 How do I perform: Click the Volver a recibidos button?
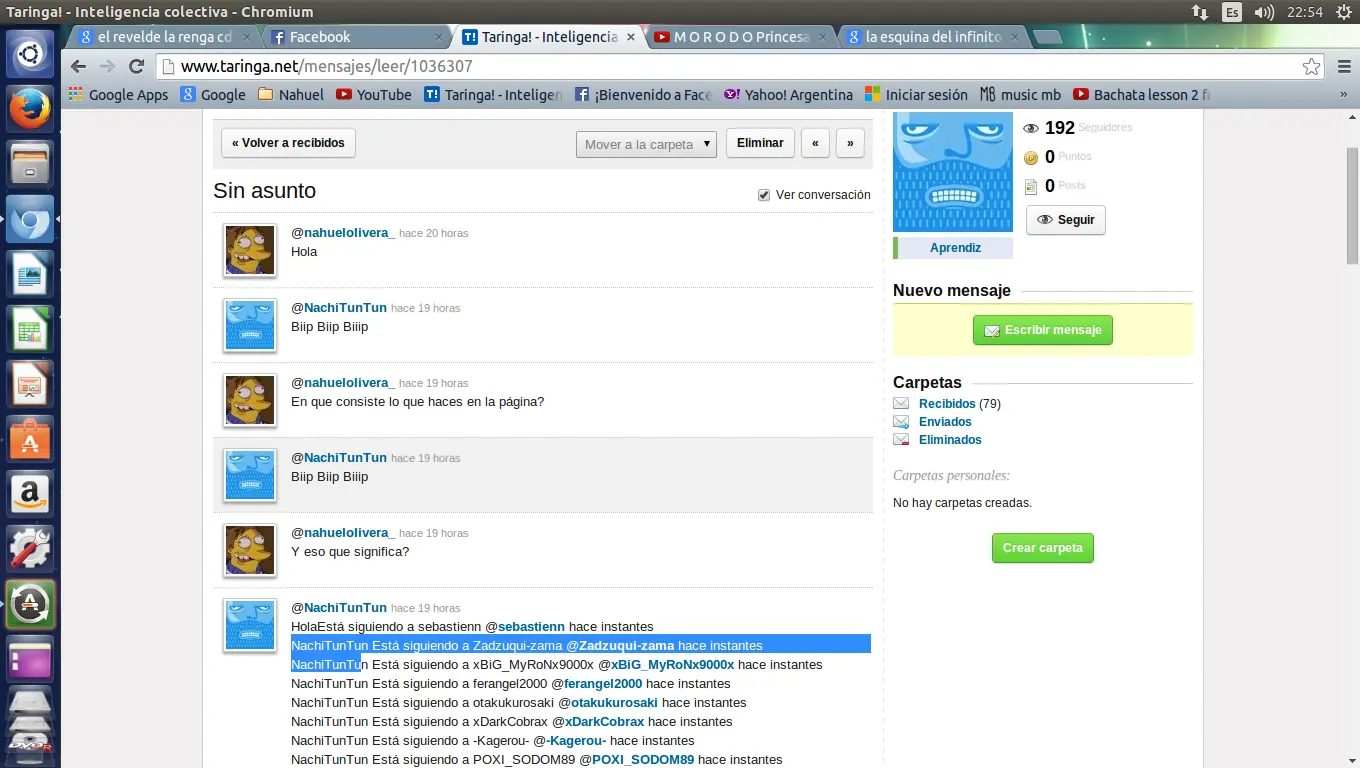[x=288, y=143]
